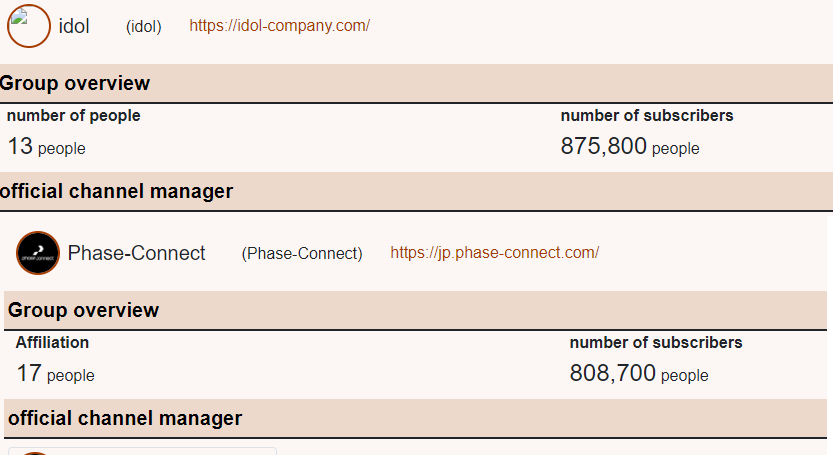The width and height of the screenshot is (833, 455).
Task: Click the 875,800 subscribers figure
Action: pos(629,147)
